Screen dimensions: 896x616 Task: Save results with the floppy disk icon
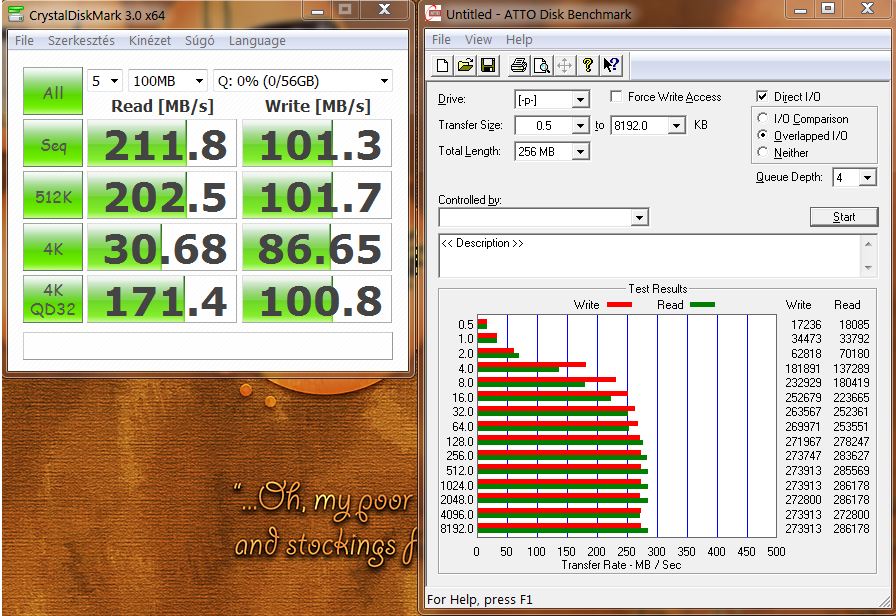click(x=488, y=65)
